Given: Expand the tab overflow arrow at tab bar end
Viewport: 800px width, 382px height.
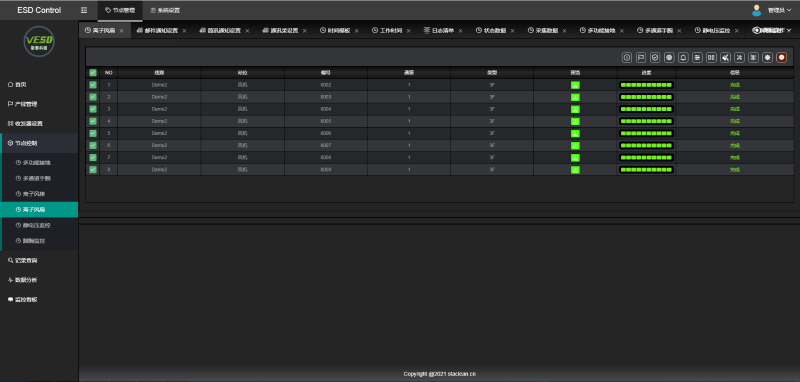Looking at the screenshot, I should tap(789, 31).
